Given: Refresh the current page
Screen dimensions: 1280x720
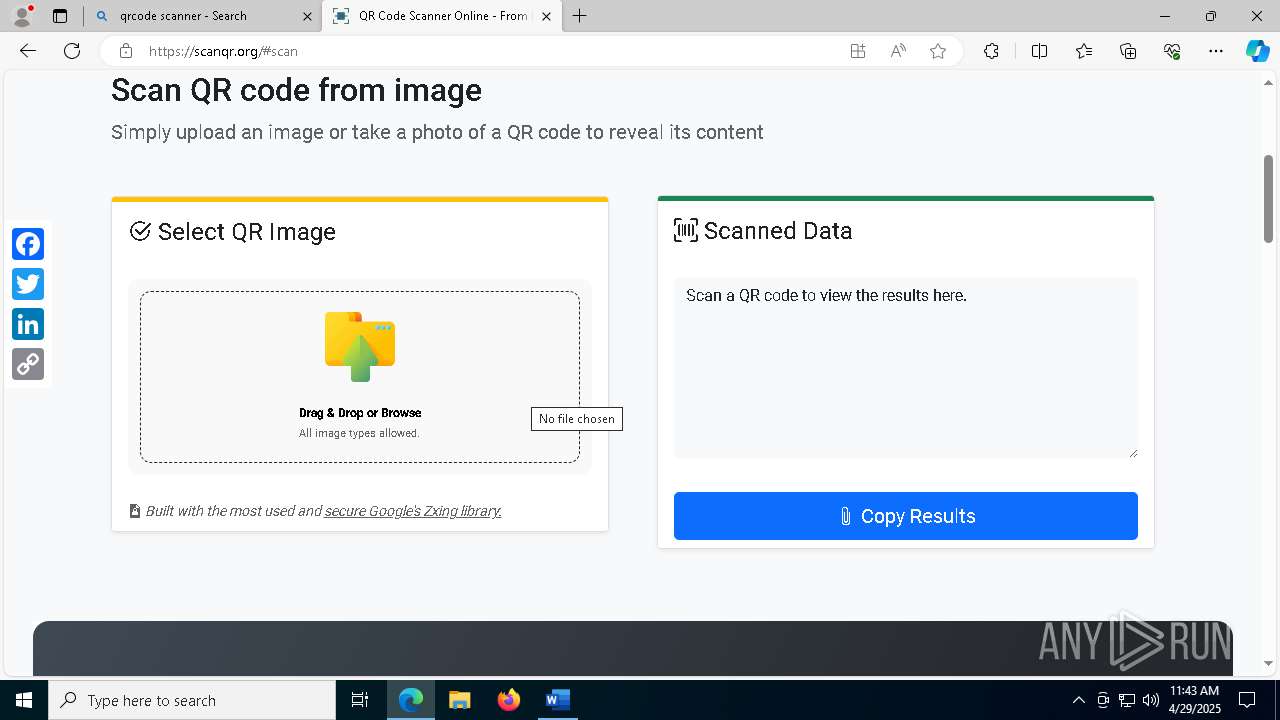Looking at the screenshot, I should coord(72,51).
